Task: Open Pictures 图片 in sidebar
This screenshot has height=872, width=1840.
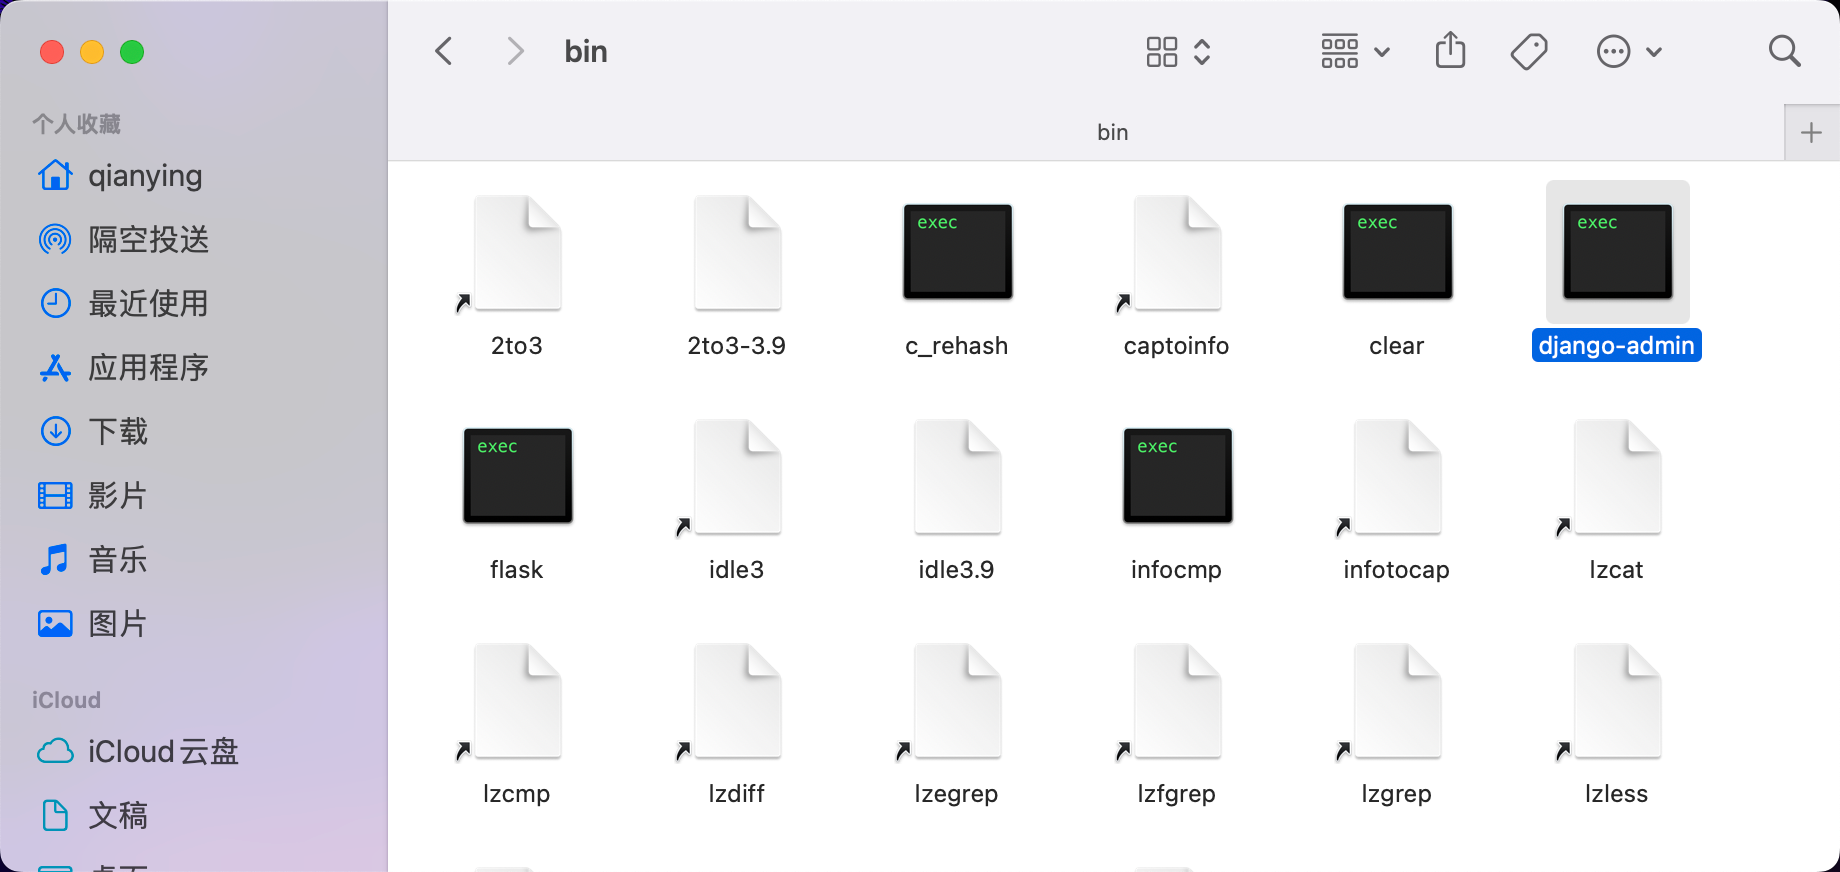Action: (94, 624)
